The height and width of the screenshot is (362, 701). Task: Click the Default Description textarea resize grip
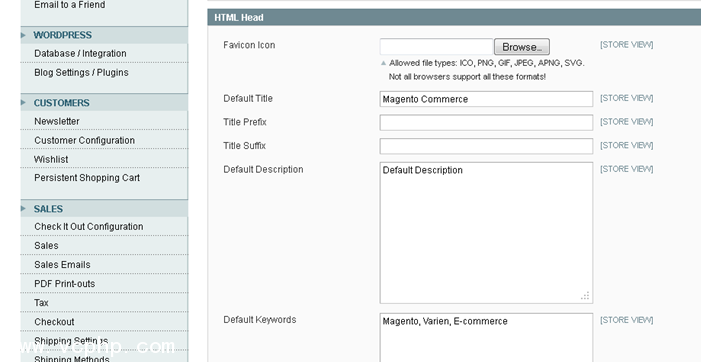click(585, 296)
